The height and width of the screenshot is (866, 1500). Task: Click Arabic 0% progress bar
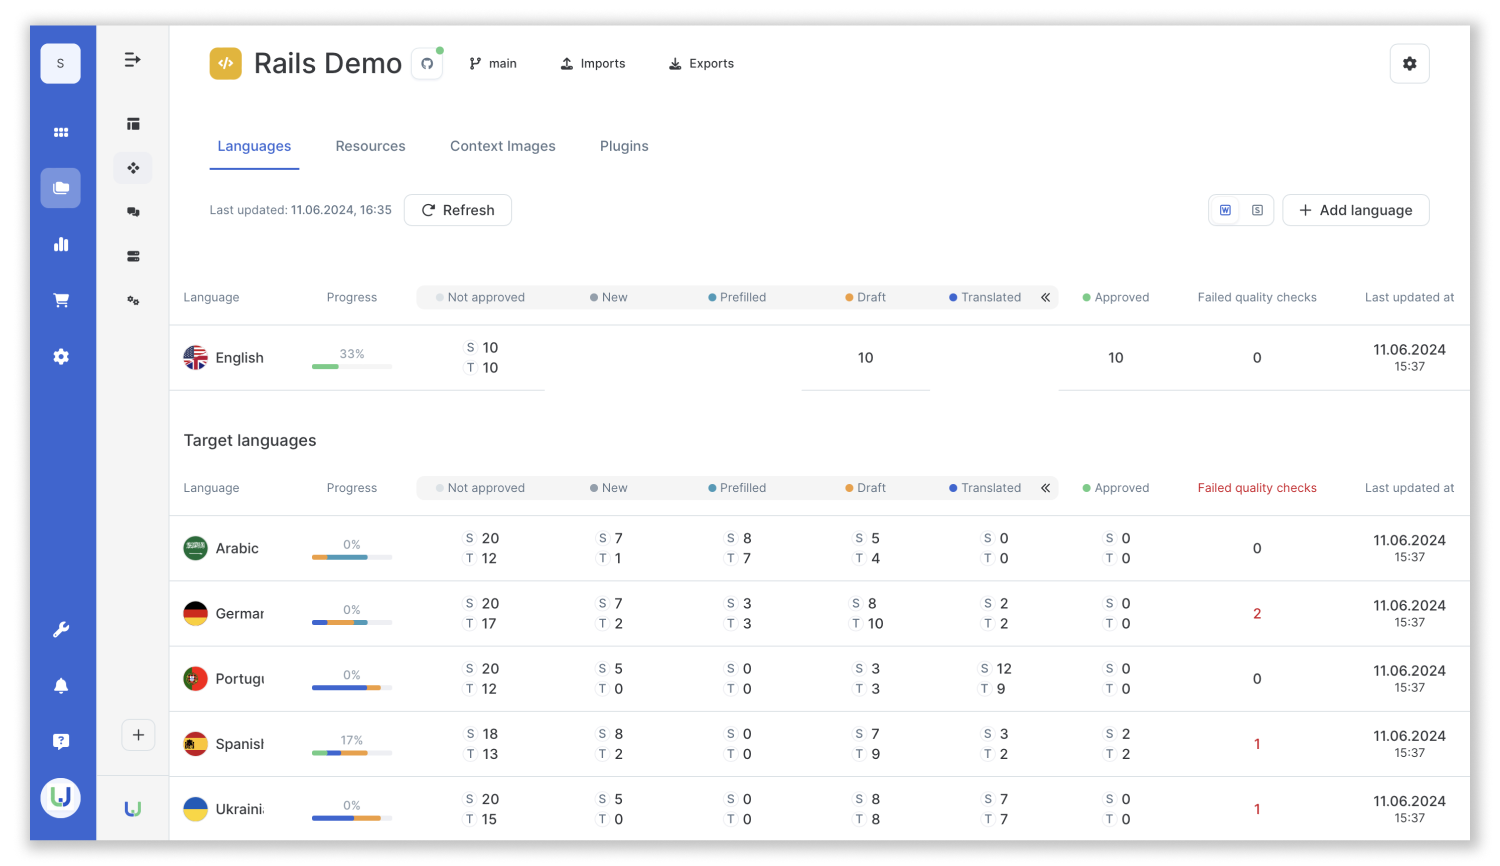pyautogui.click(x=352, y=557)
